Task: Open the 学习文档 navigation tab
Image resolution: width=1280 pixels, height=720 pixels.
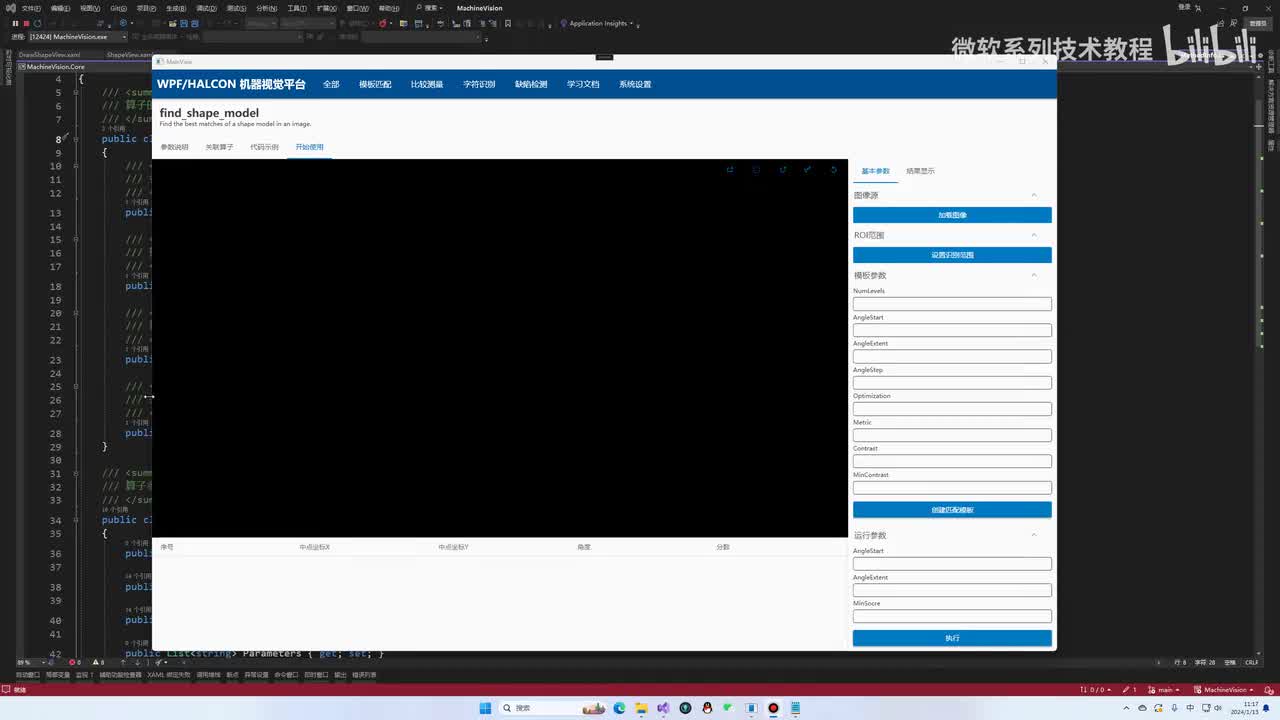Action: [583, 84]
